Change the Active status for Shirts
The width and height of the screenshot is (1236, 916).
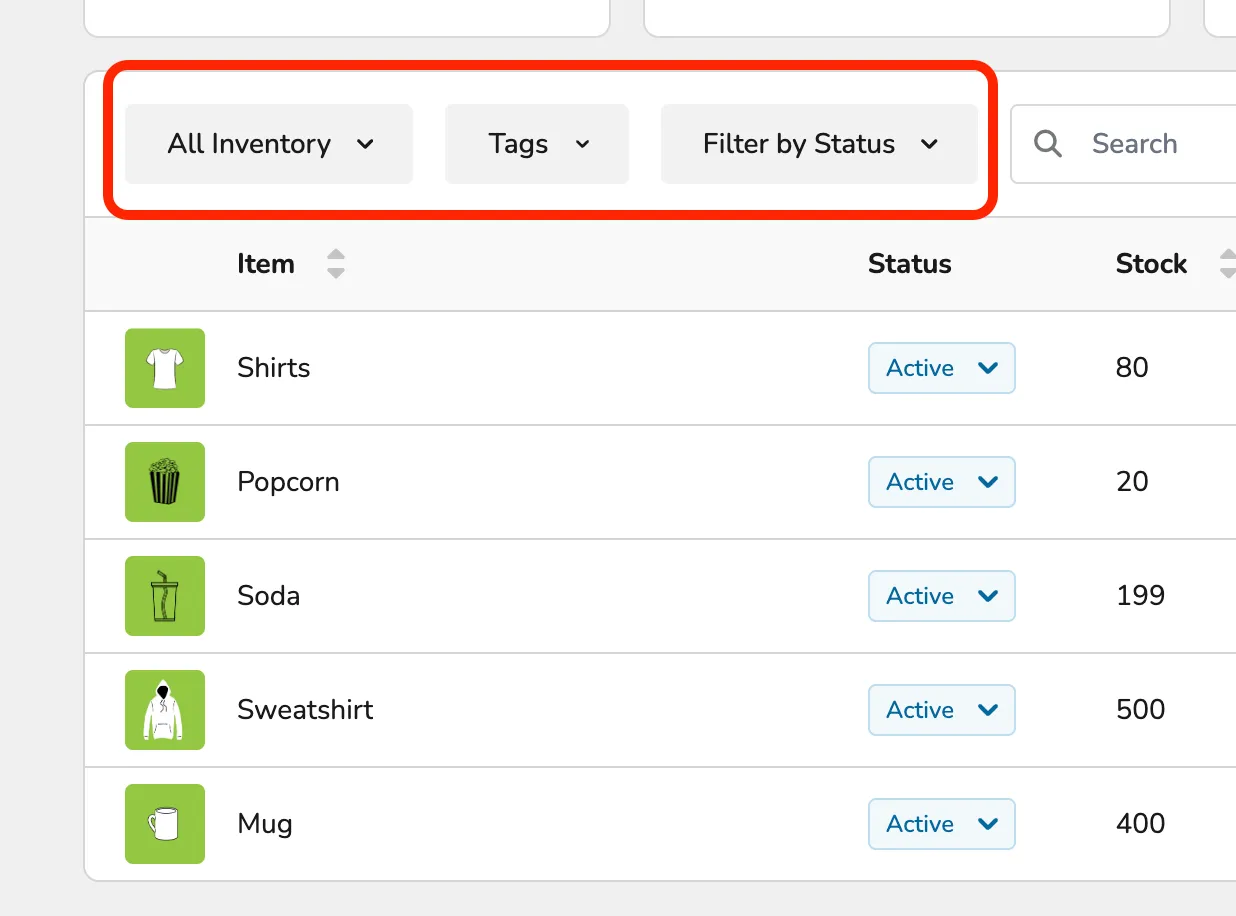pos(942,368)
